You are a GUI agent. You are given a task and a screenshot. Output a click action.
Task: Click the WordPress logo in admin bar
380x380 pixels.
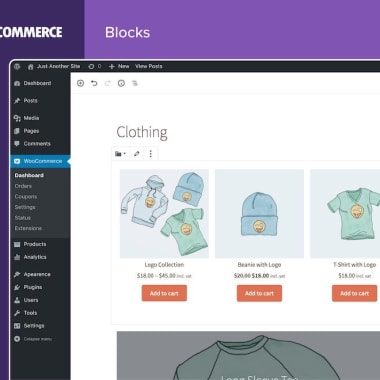click(17, 66)
